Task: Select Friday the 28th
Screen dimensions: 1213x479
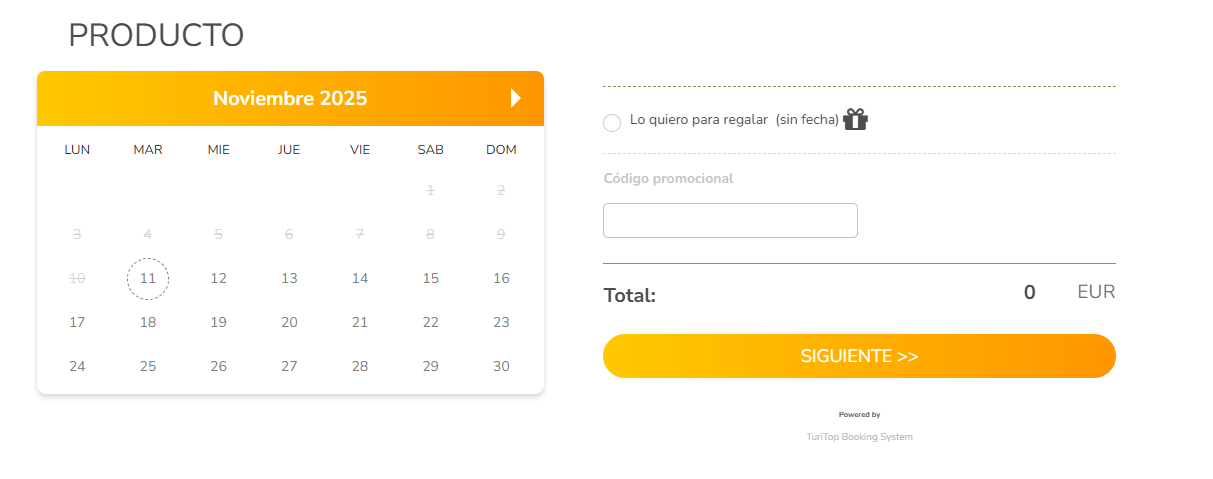Action: pyautogui.click(x=360, y=366)
